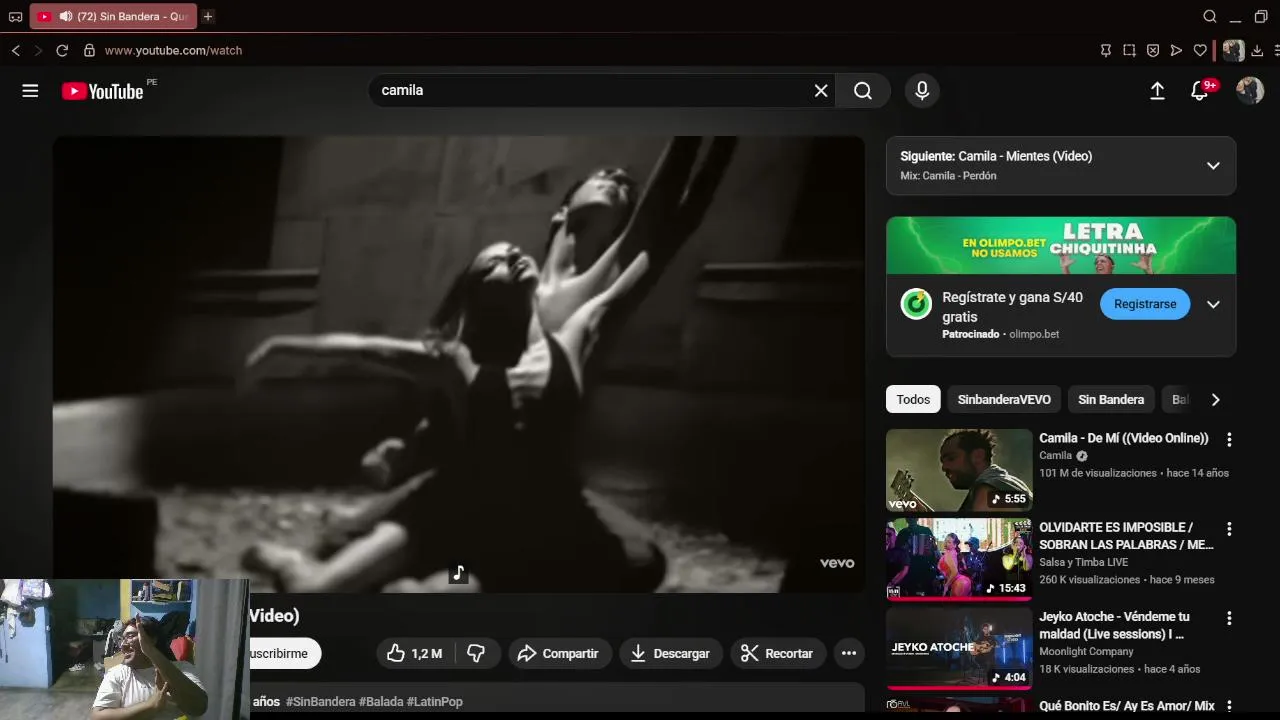
Task: Click the Compartir share button
Action: tap(558, 653)
